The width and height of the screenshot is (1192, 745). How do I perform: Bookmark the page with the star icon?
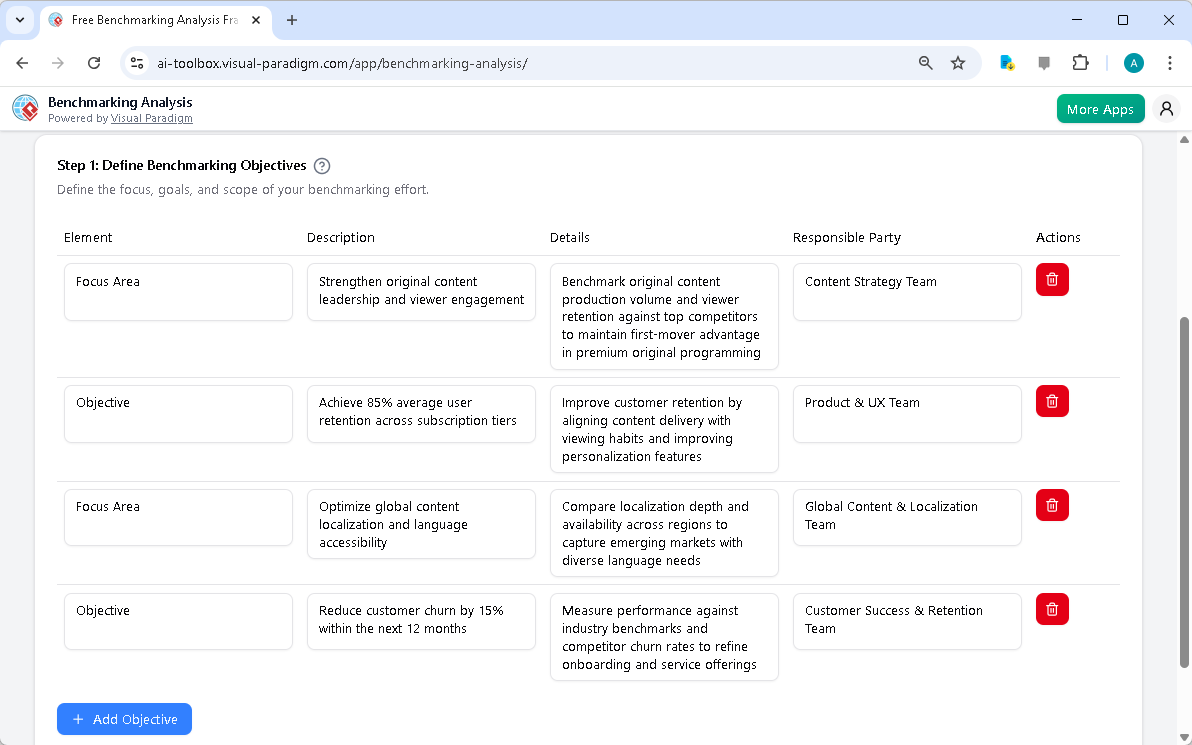point(958,62)
